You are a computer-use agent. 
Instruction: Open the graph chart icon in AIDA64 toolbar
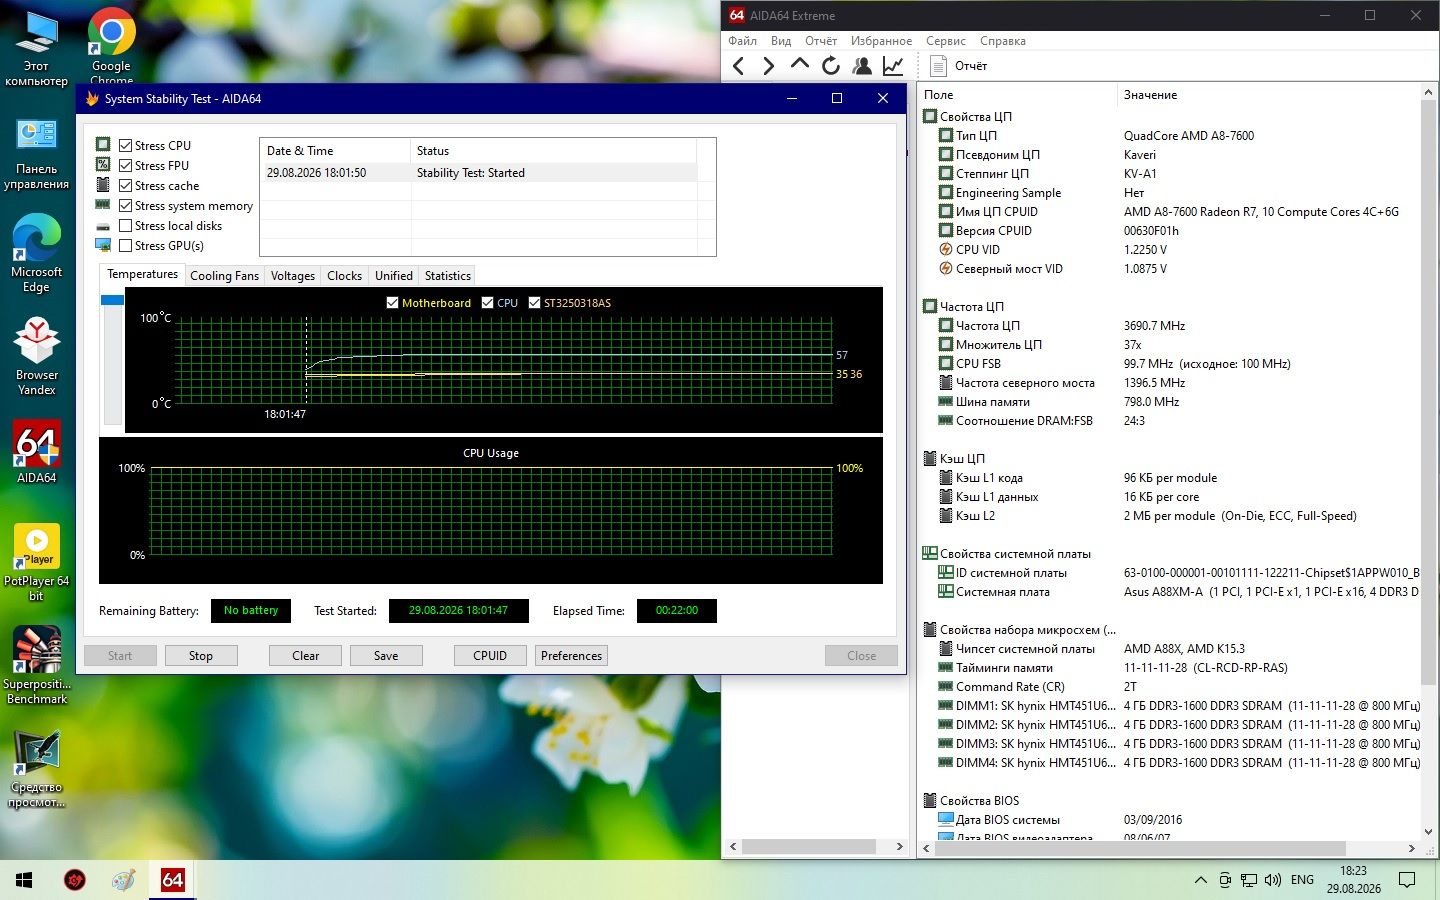[893, 66]
